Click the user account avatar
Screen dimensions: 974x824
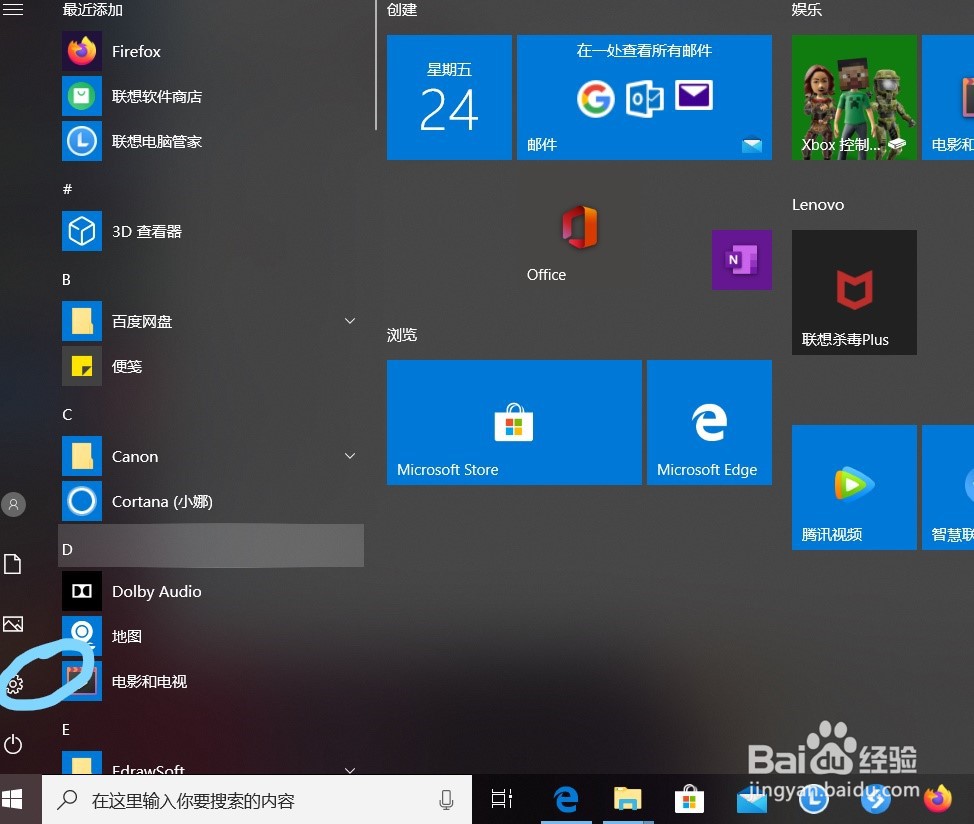click(x=13, y=504)
